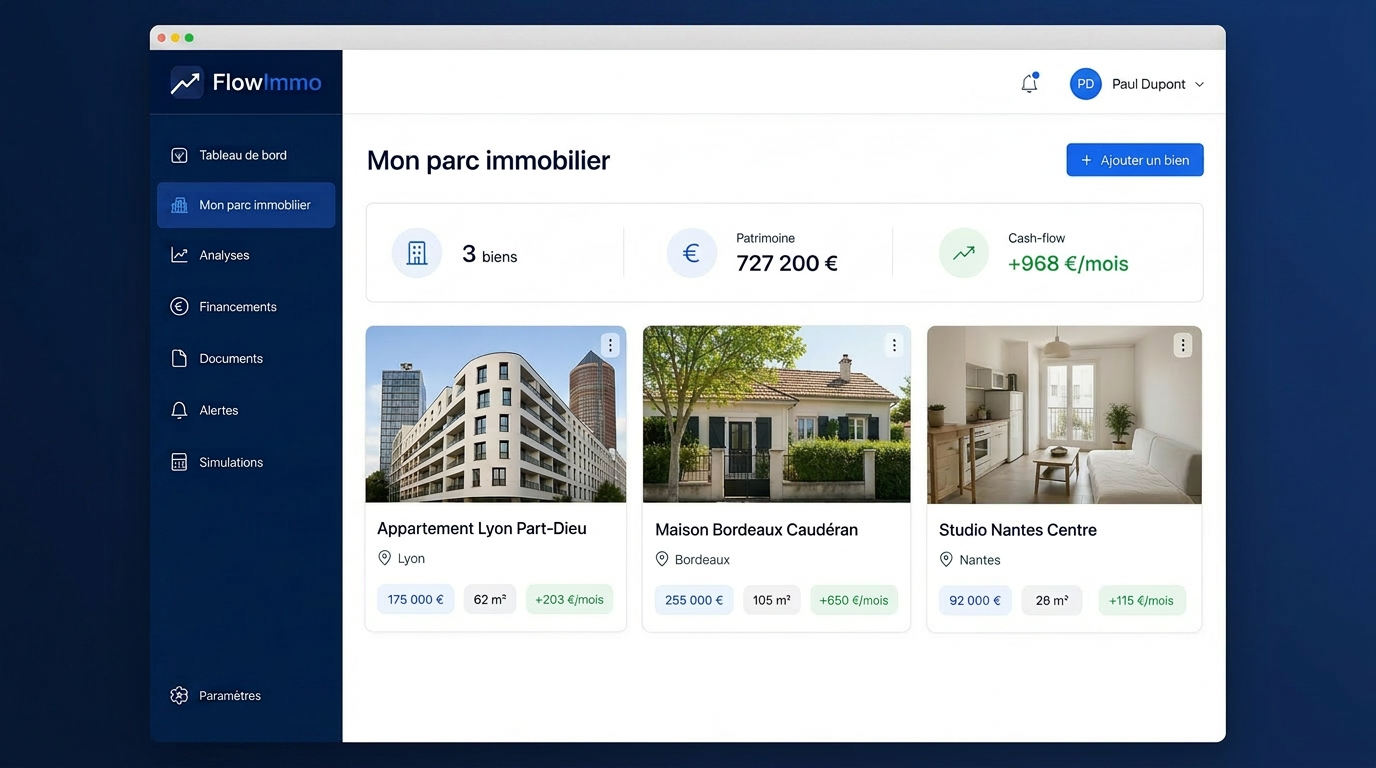Click the 62 m² surface tag
The width and height of the screenshot is (1376, 768).
coord(490,599)
